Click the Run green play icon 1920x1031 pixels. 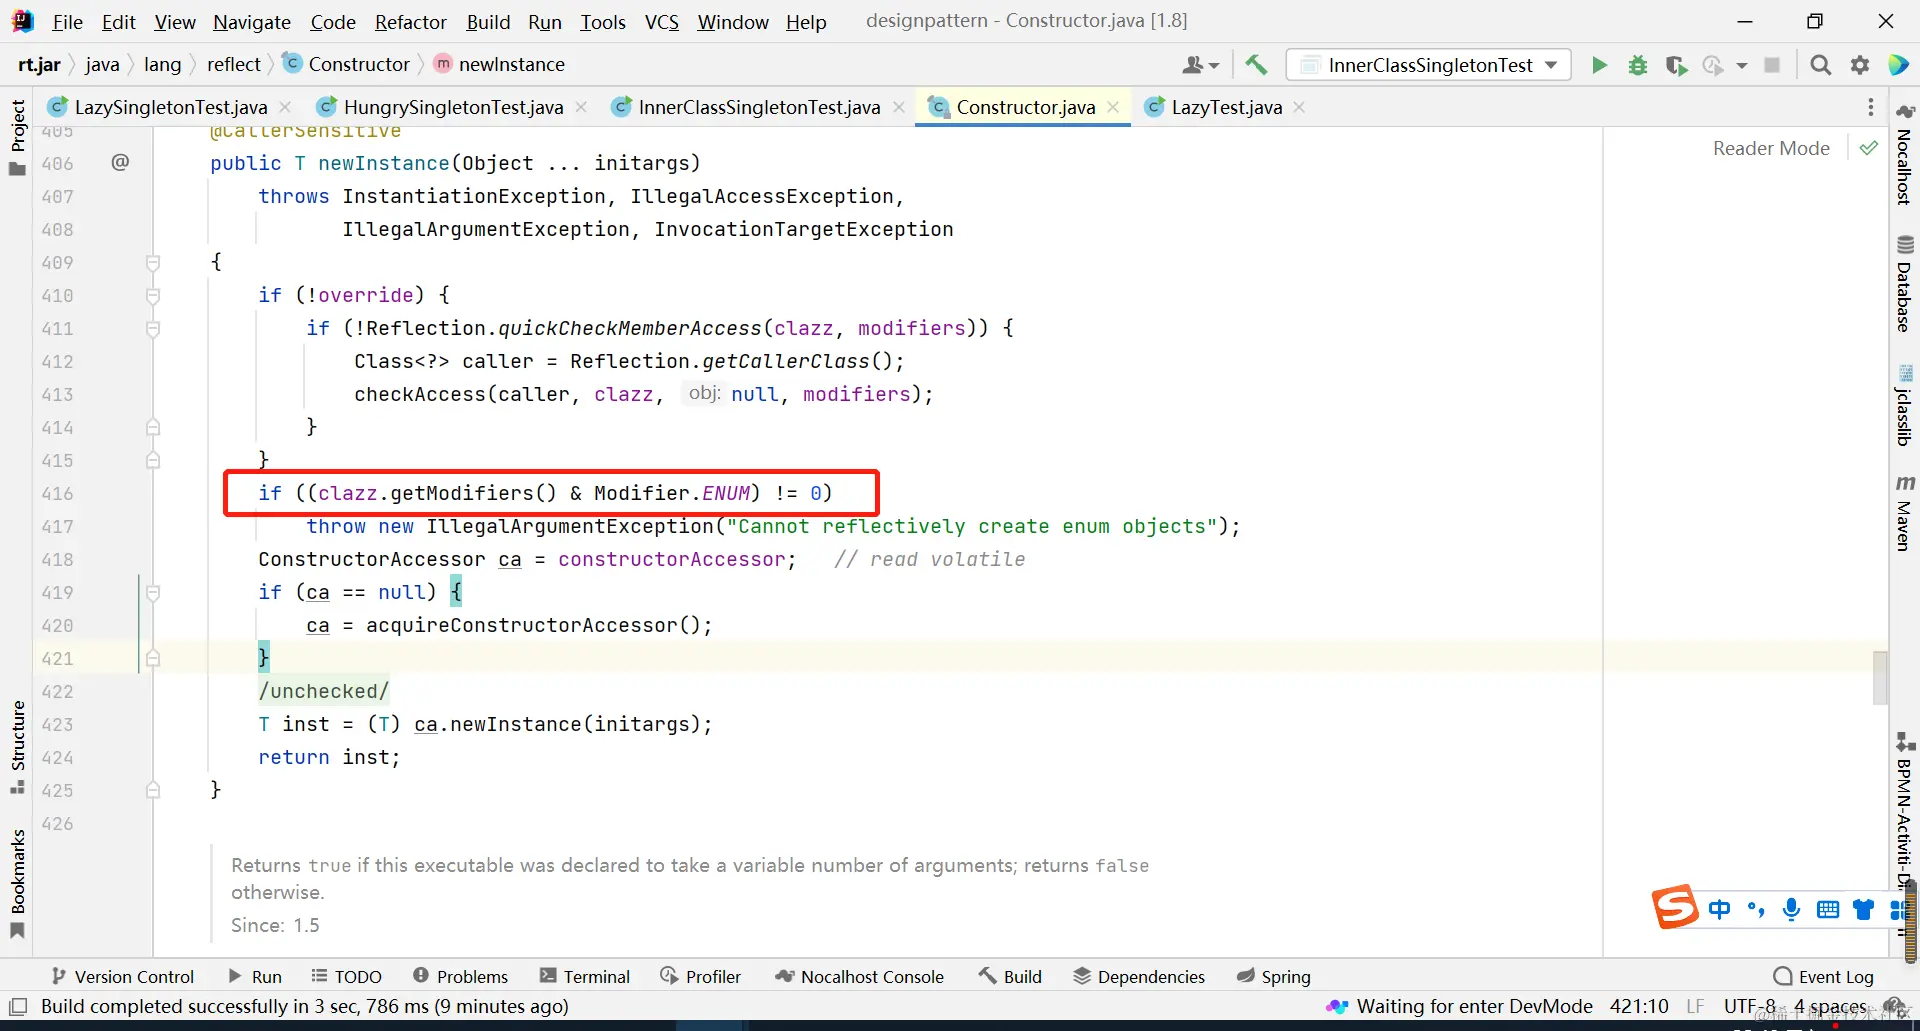coord(1599,65)
